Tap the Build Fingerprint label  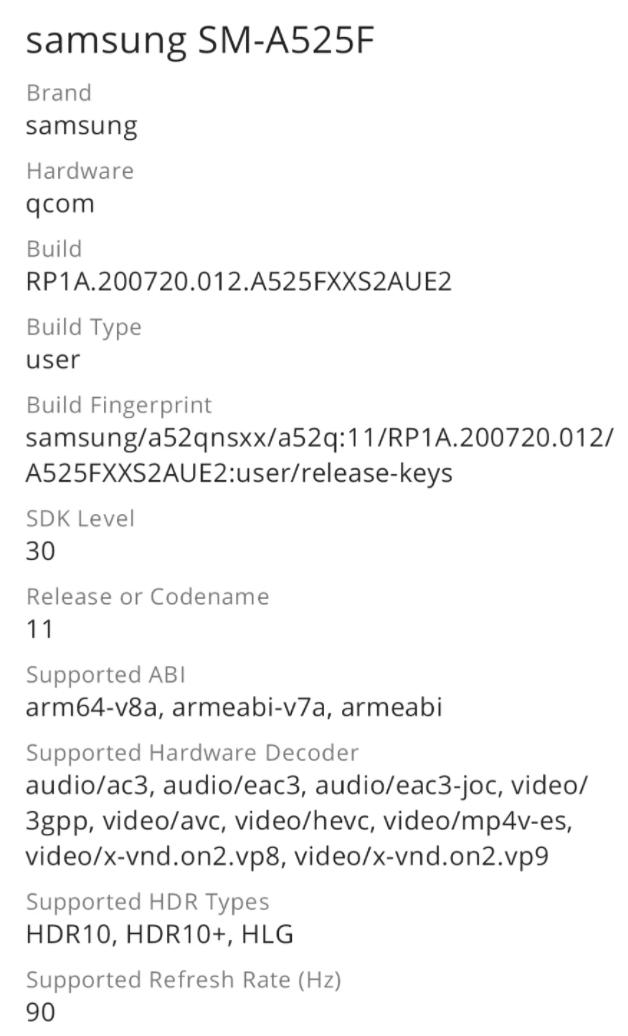[x=118, y=405]
